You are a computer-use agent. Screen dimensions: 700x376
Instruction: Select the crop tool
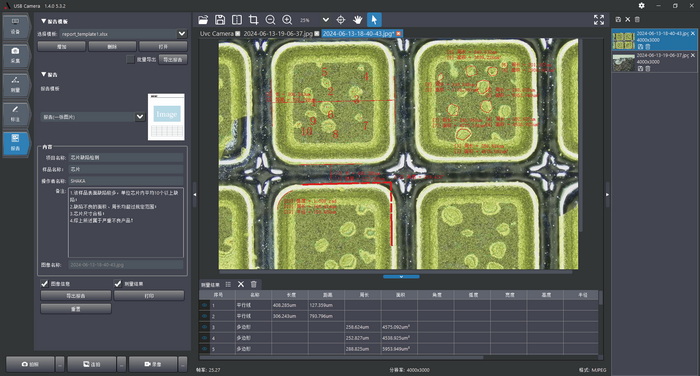[x=254, y=20]
